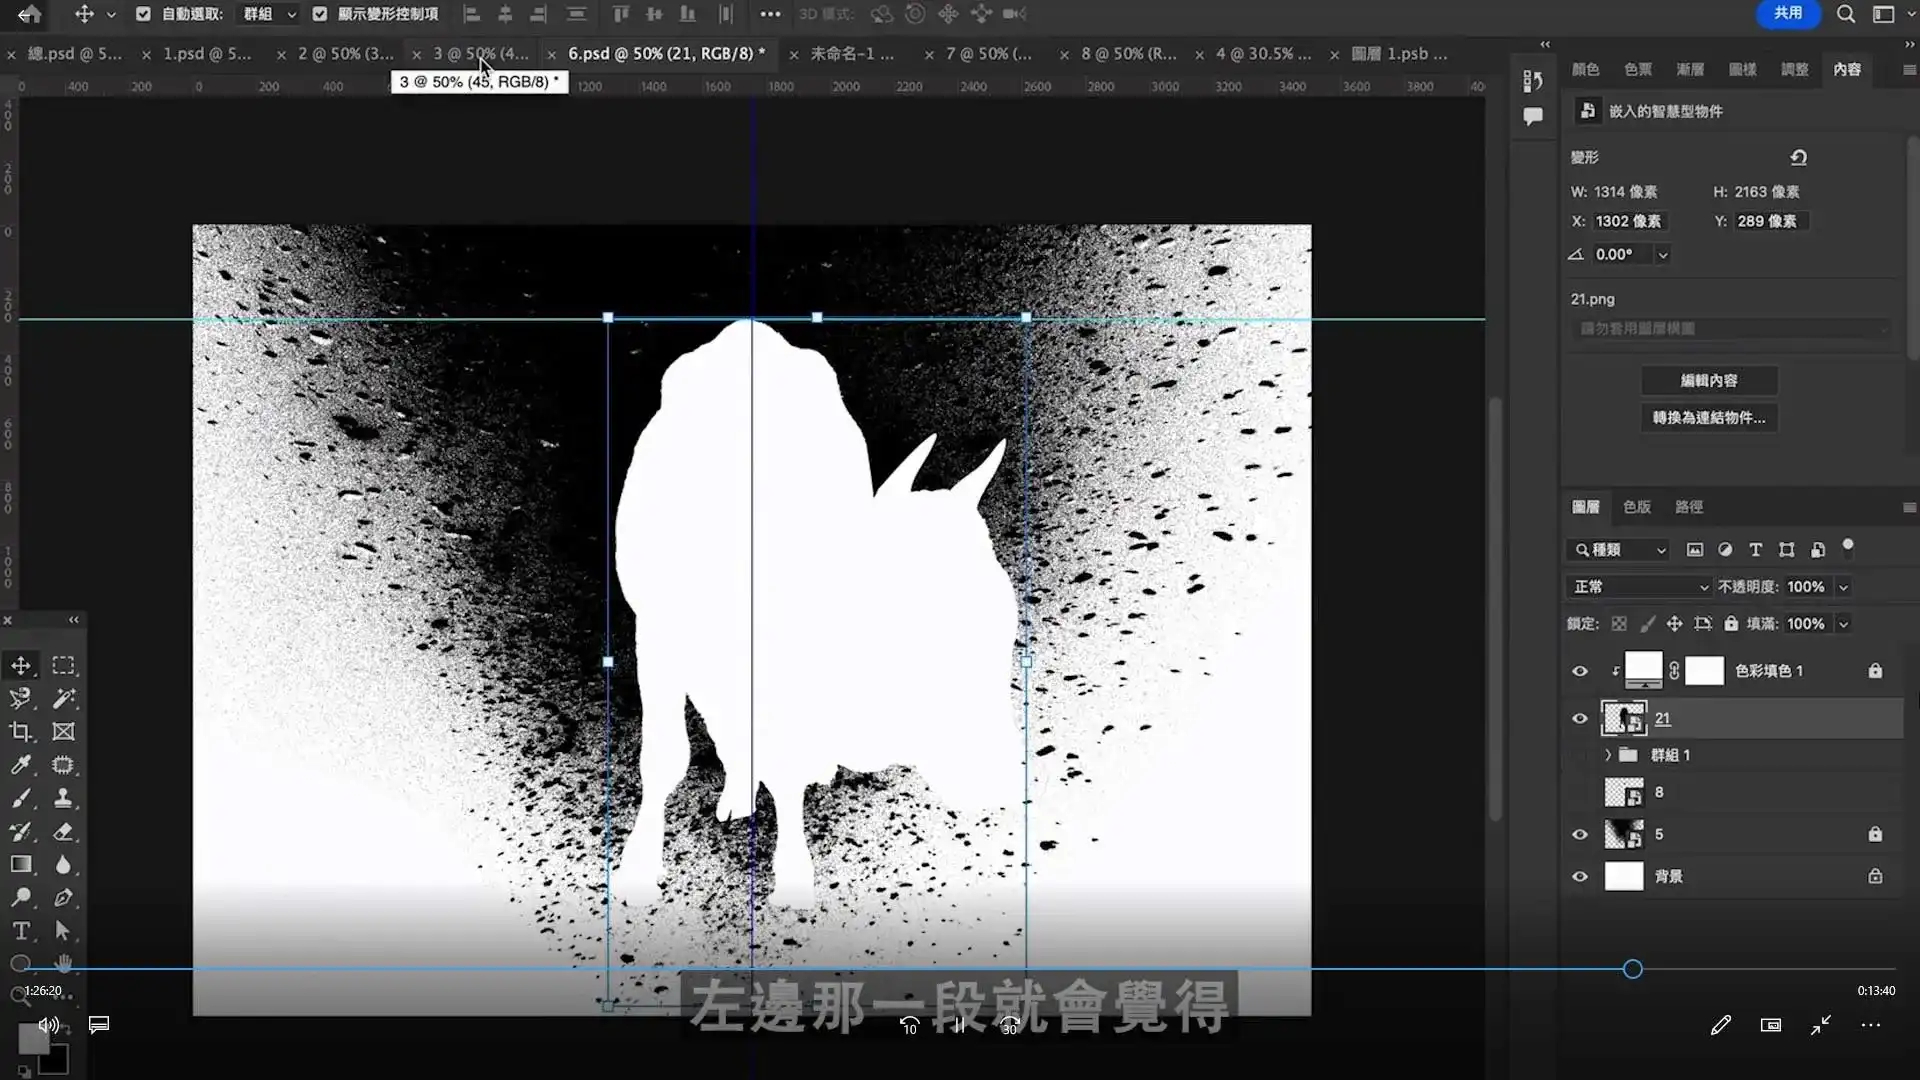The height and width of the screenshot is (1080, 1920).
Task: Uncheck the 自動選取 checkbox
Action: 143,14
